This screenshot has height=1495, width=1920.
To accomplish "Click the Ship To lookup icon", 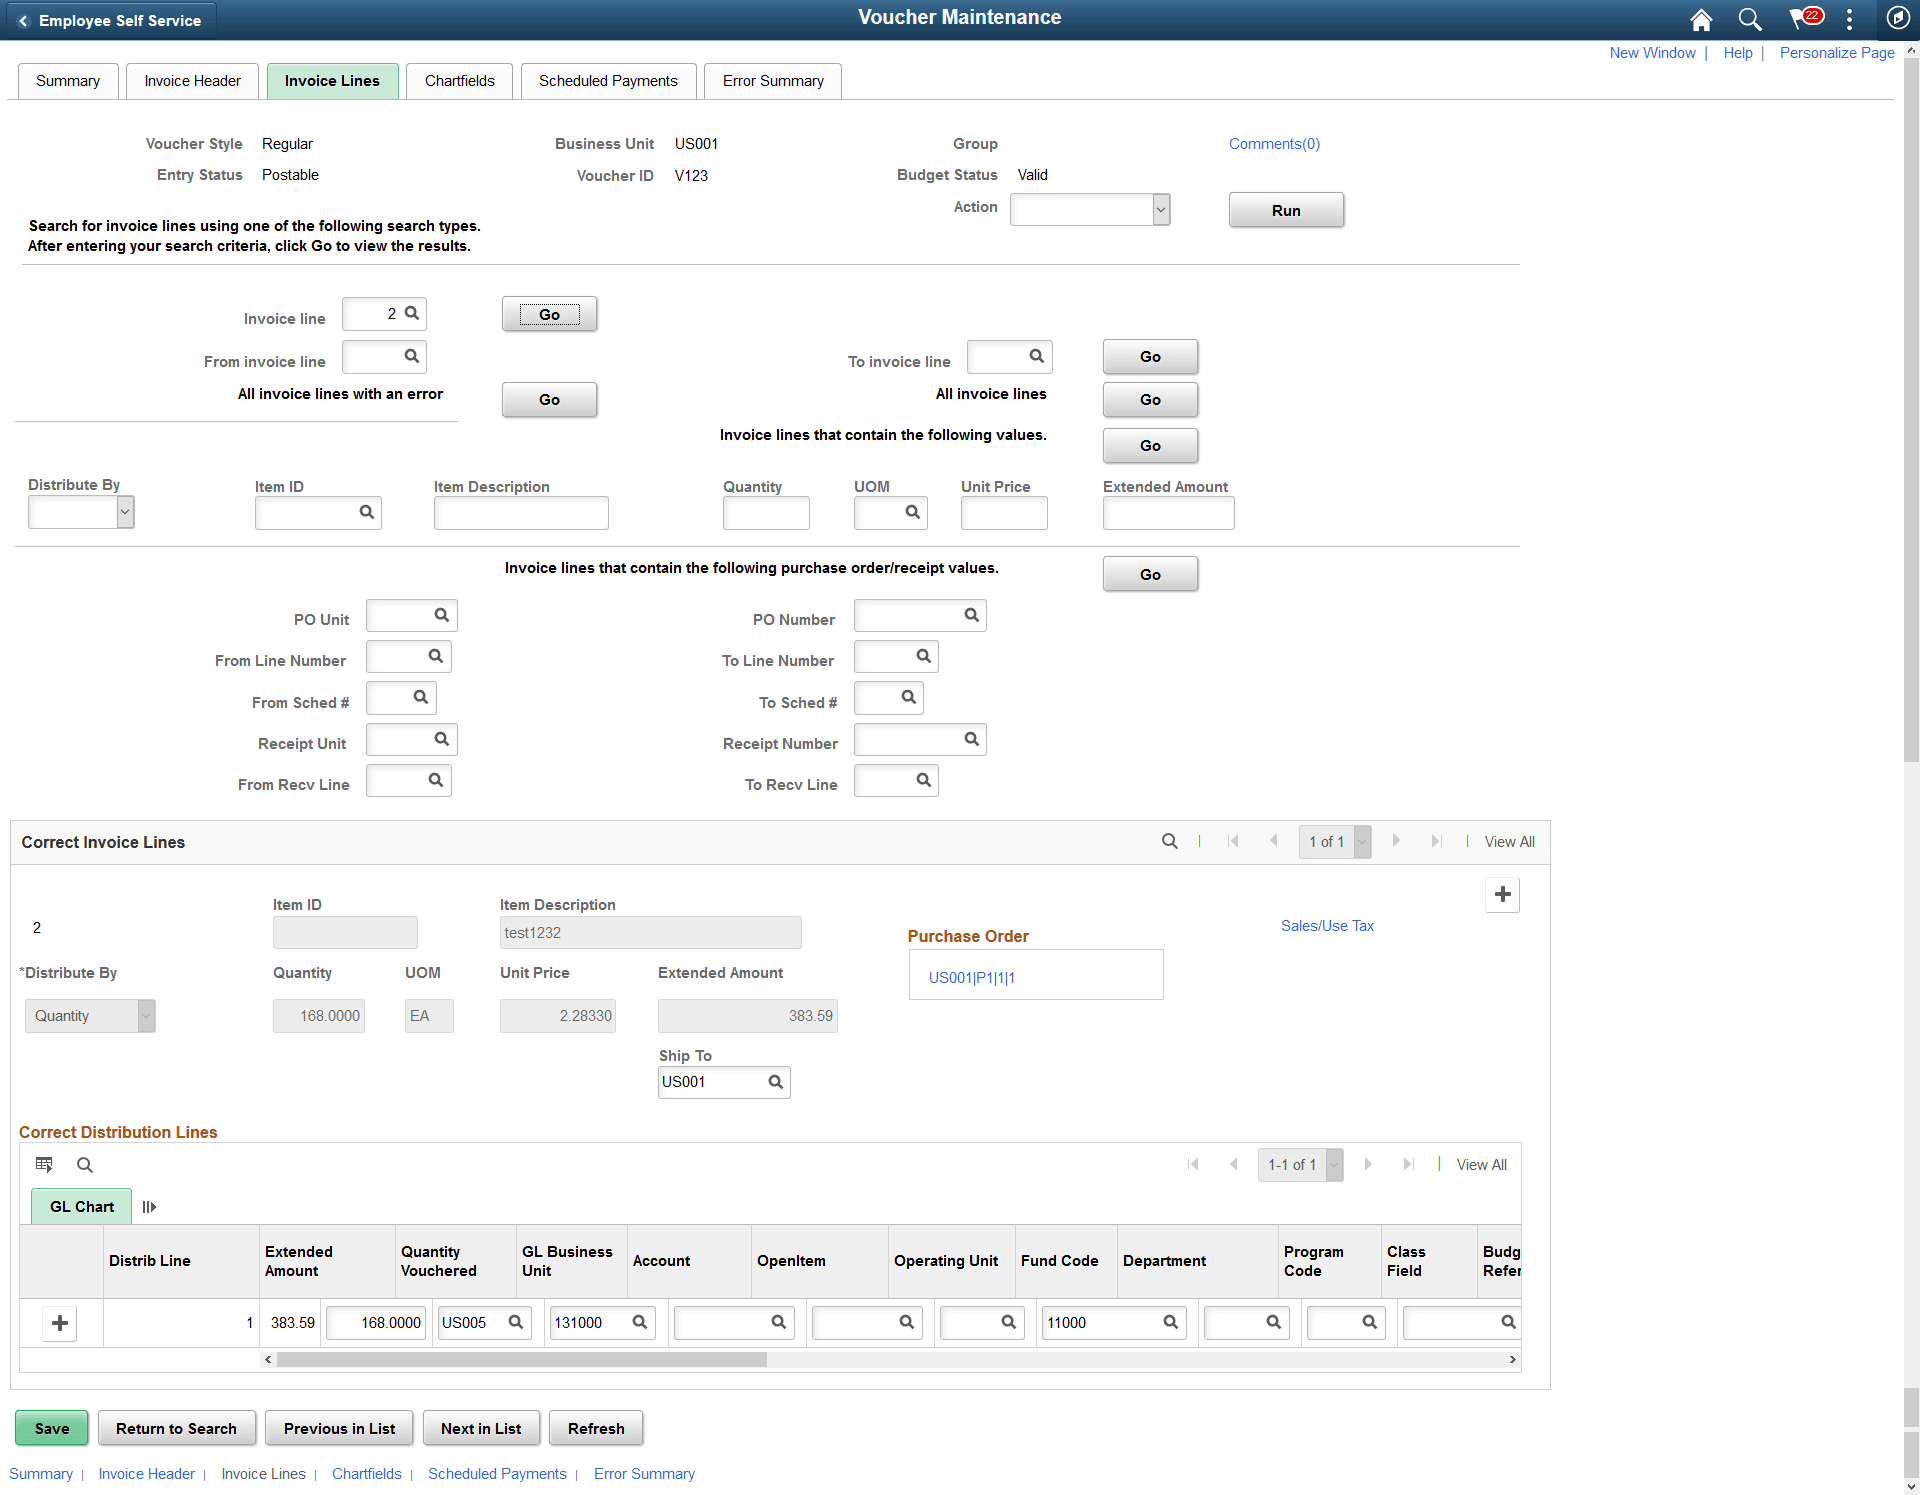I will click(x=775, y=1082).
